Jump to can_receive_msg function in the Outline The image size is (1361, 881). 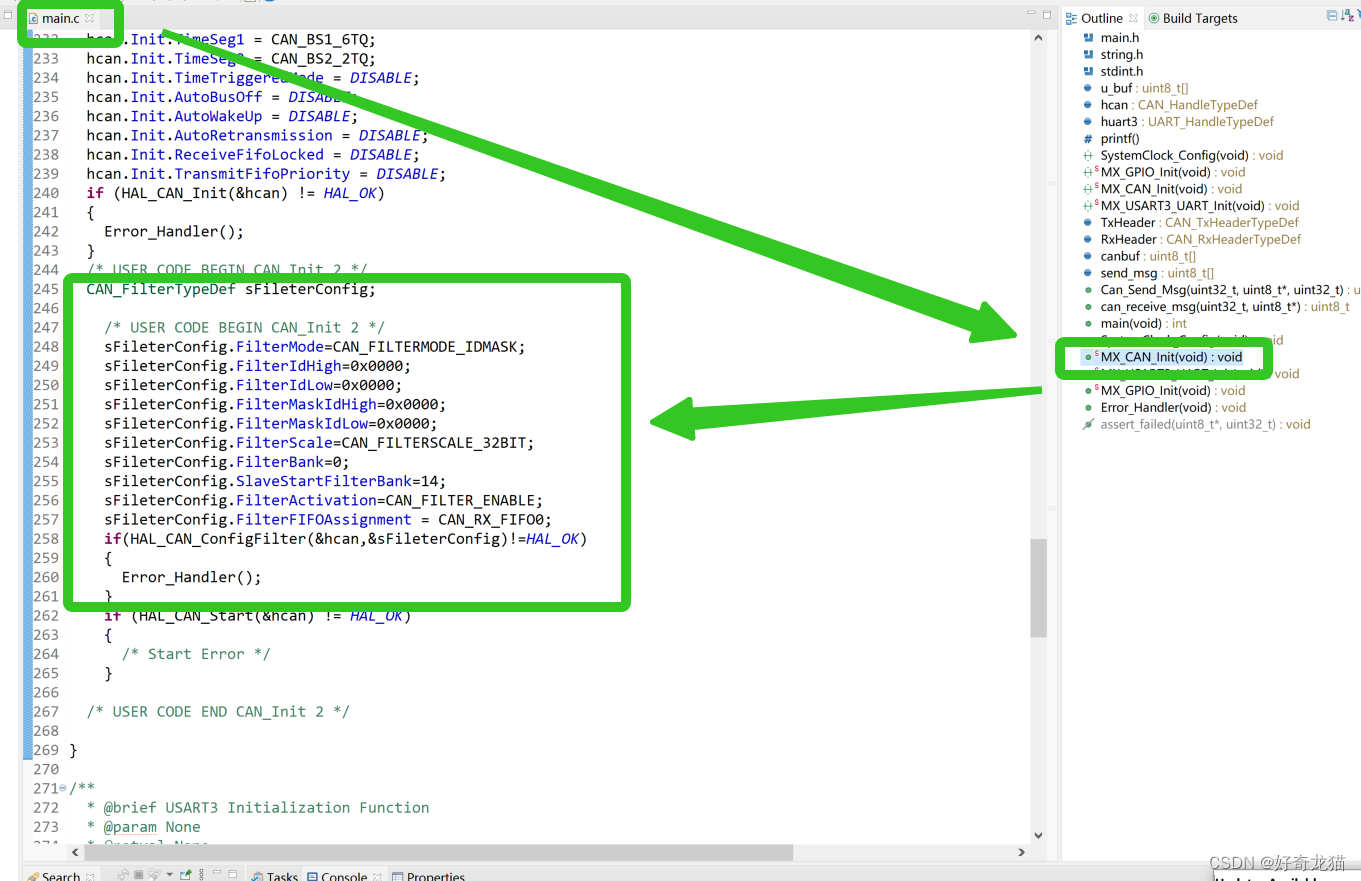(x=1217, y=307)
